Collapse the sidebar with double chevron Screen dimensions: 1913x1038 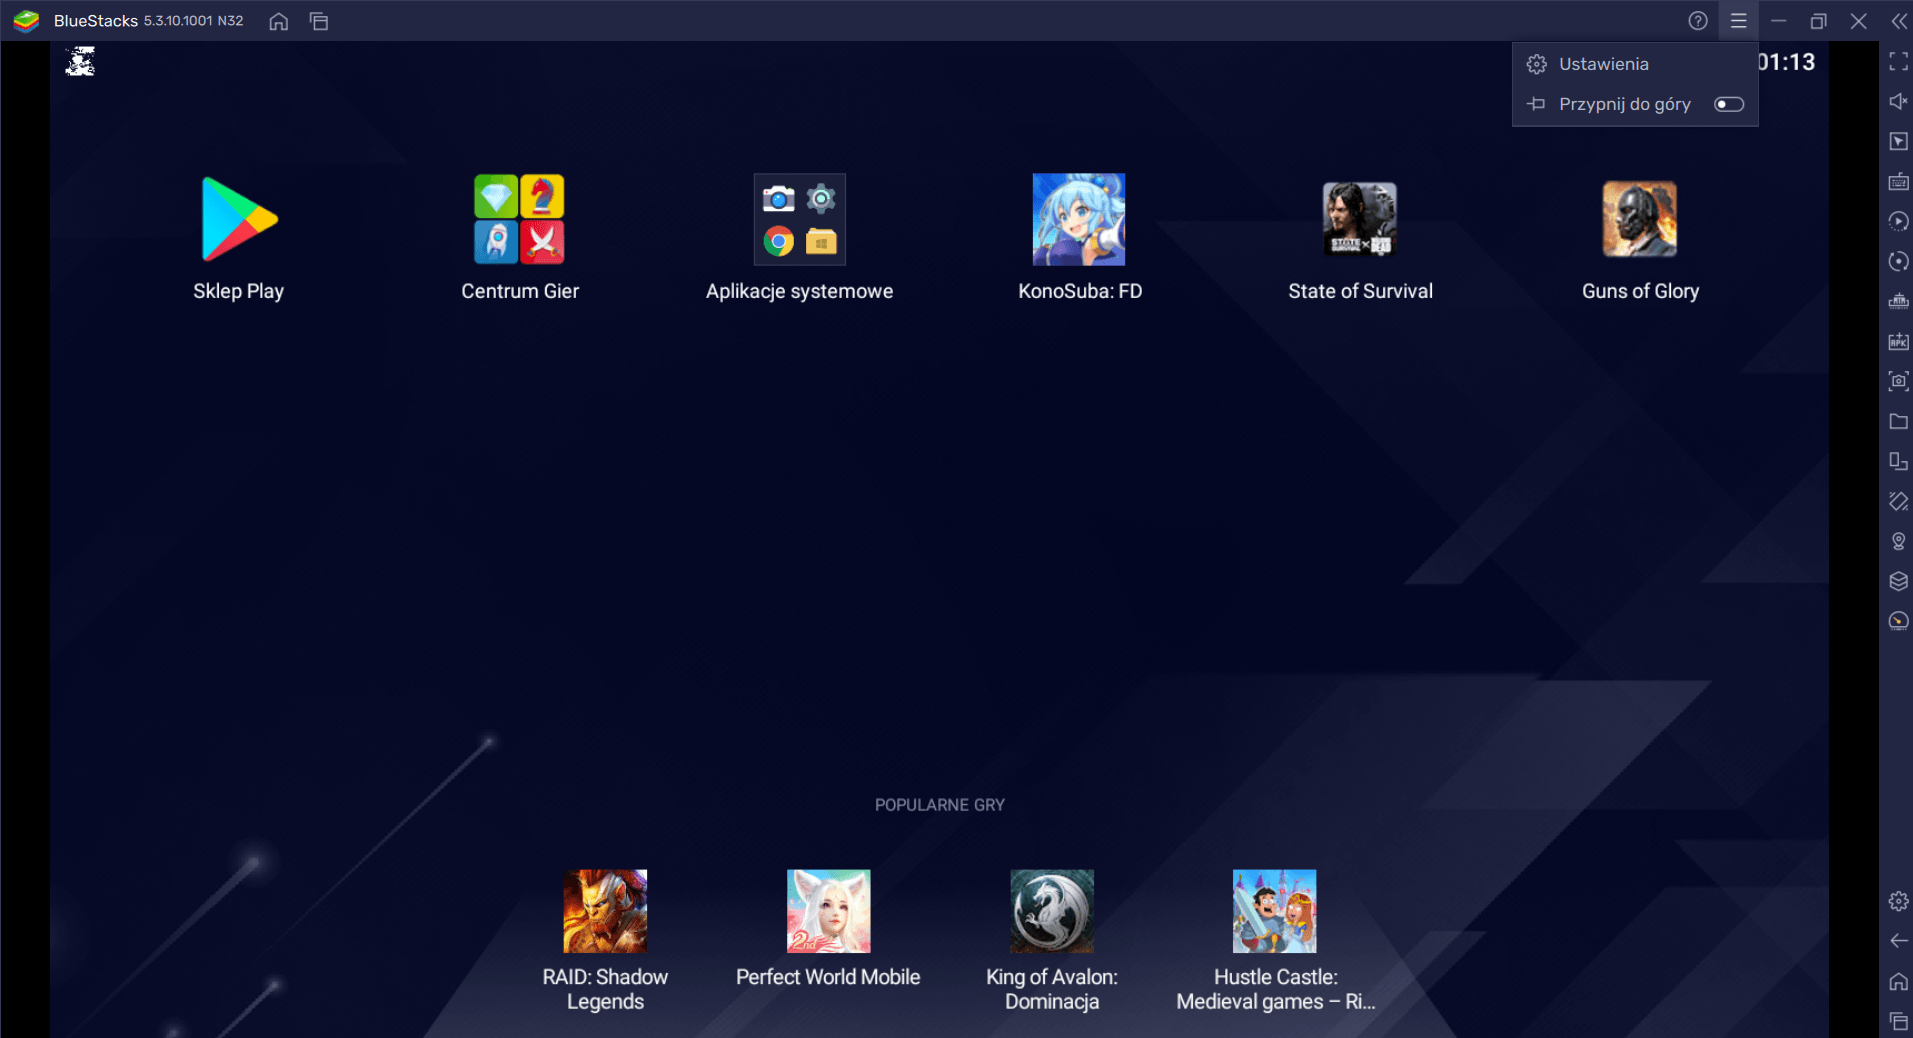(x=1899, y=21)
